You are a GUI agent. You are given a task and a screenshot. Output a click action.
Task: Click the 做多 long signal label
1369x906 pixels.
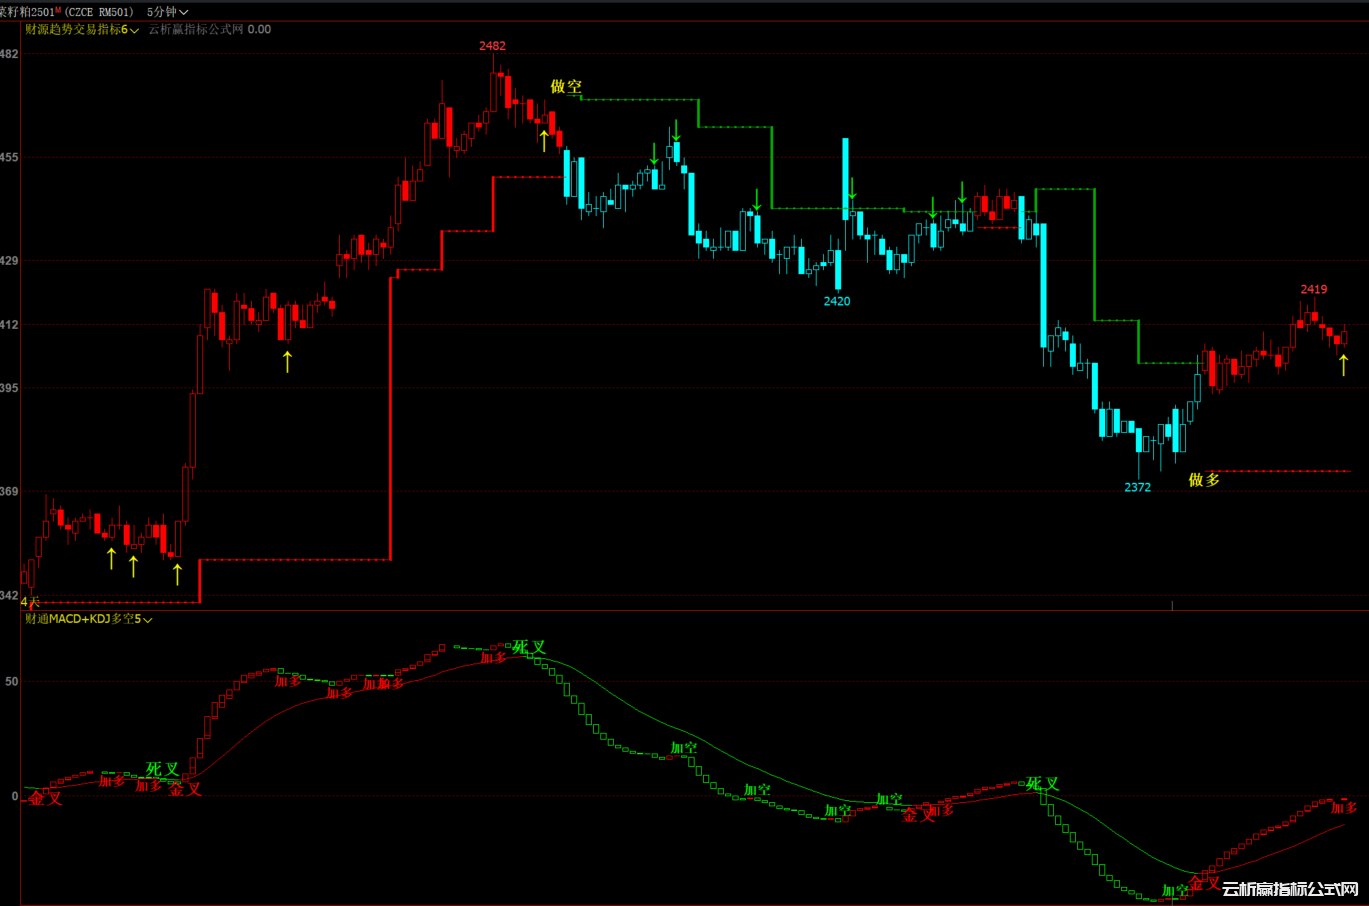[1204, 480]
